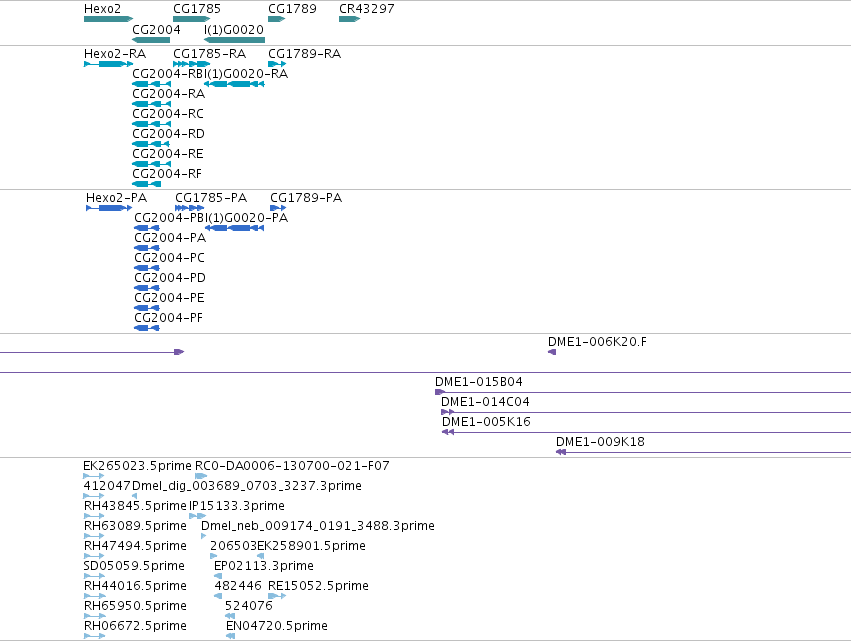Click the CG2004-PA protein glyph
The width and height of the screenshot is (851, 641).
pyautogui.click(x=147, y=248)
